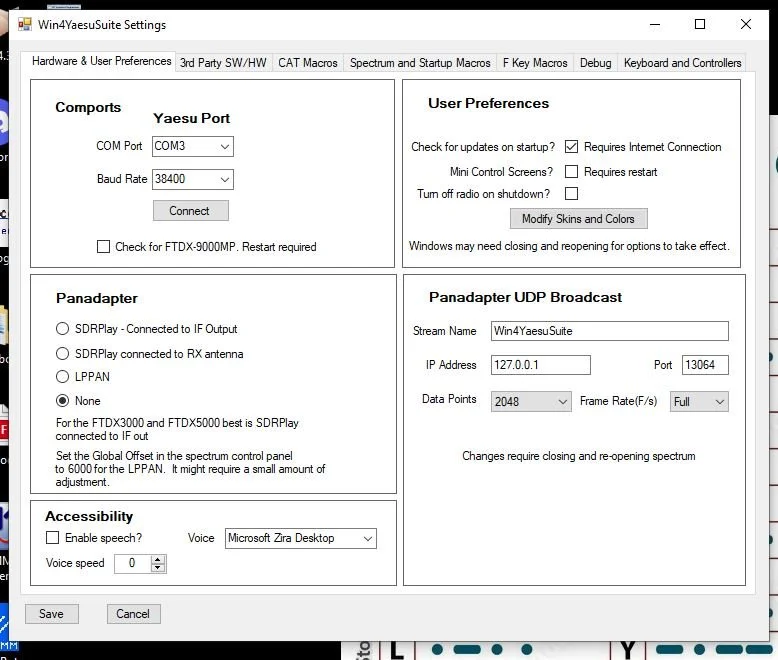Open the 3rd Party SW/HW tab

point(223,63)
